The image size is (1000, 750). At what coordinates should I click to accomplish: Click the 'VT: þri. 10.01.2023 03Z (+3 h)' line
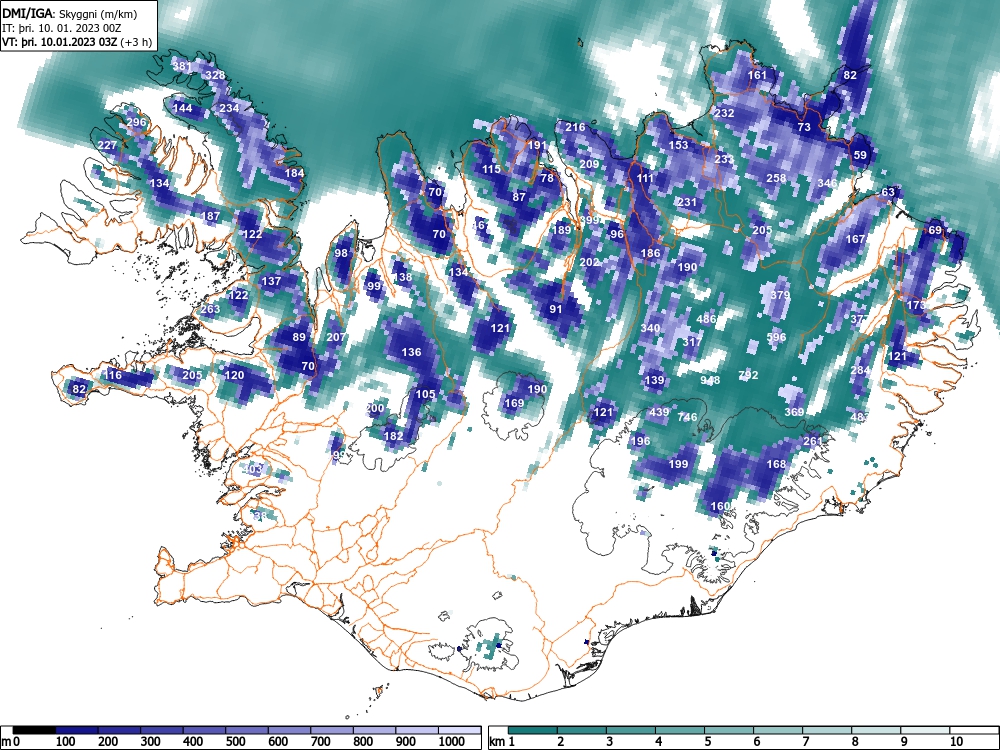(x=77, y=43)
